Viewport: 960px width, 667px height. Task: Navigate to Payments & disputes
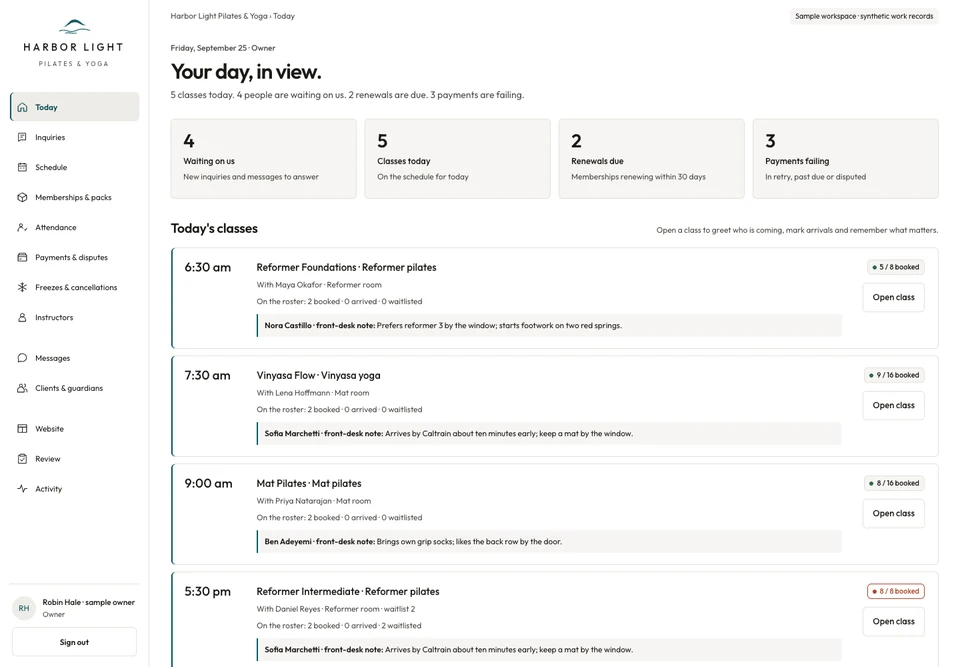point(75,257)
